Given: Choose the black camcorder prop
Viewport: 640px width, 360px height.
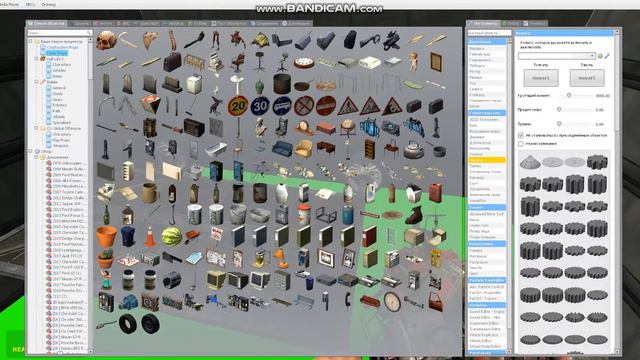Looking at the screenshot, I should pos(171,280).
